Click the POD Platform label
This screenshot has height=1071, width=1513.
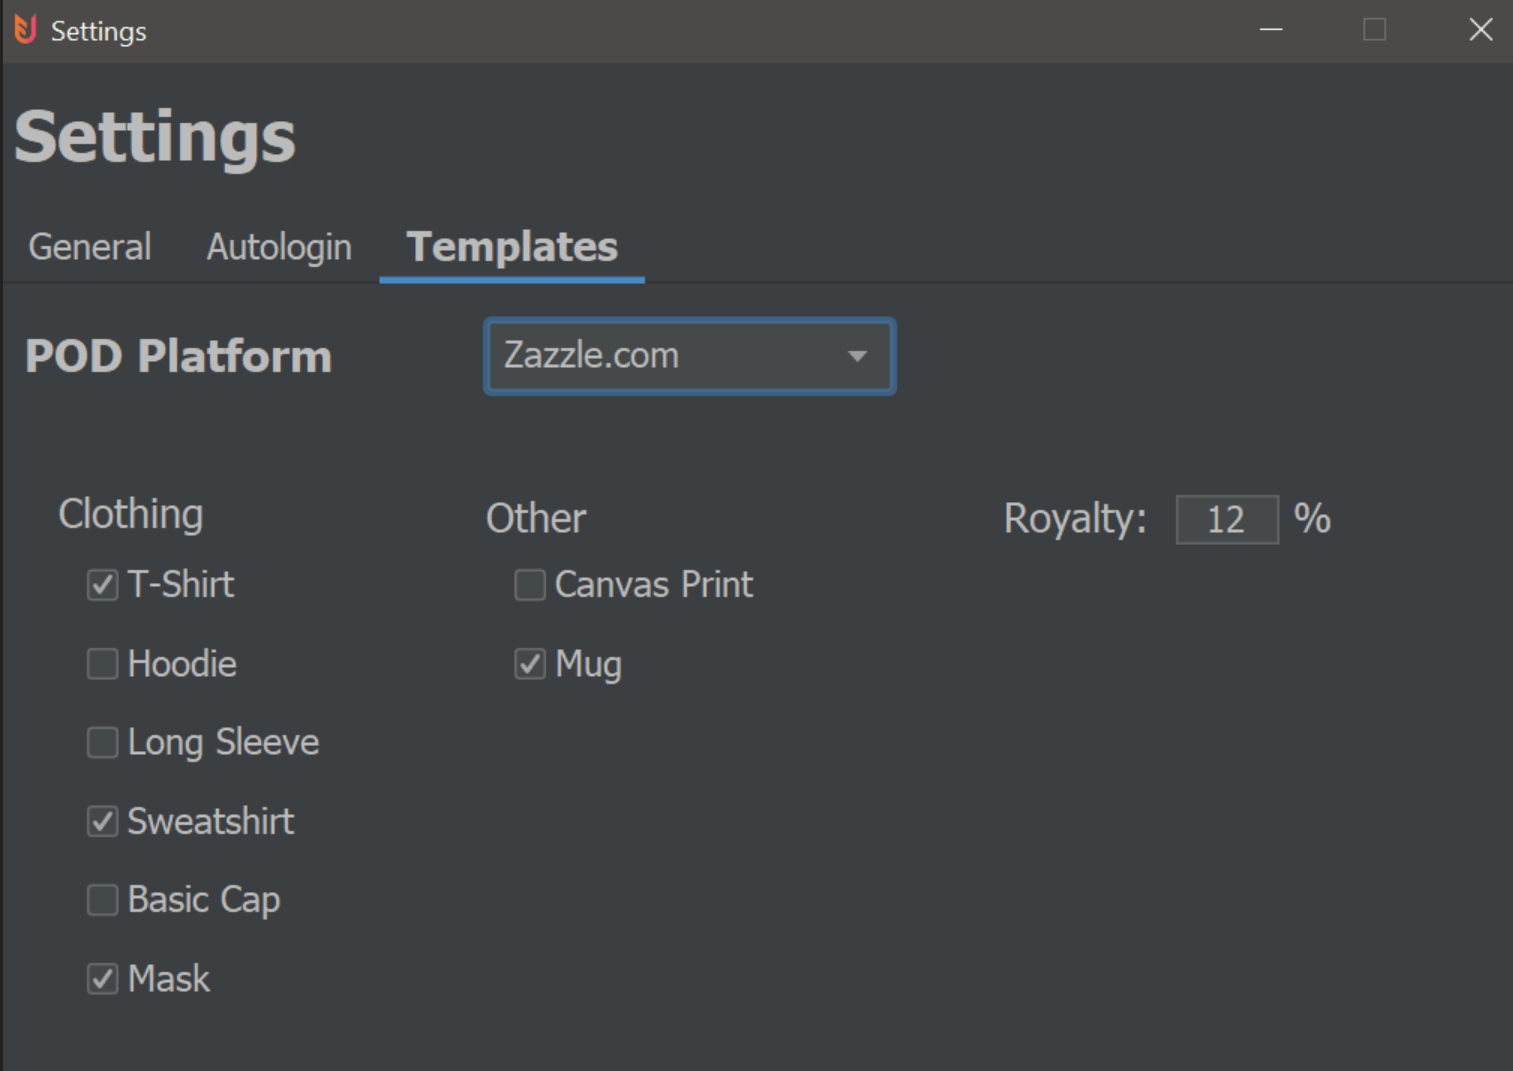coord(178,357)
